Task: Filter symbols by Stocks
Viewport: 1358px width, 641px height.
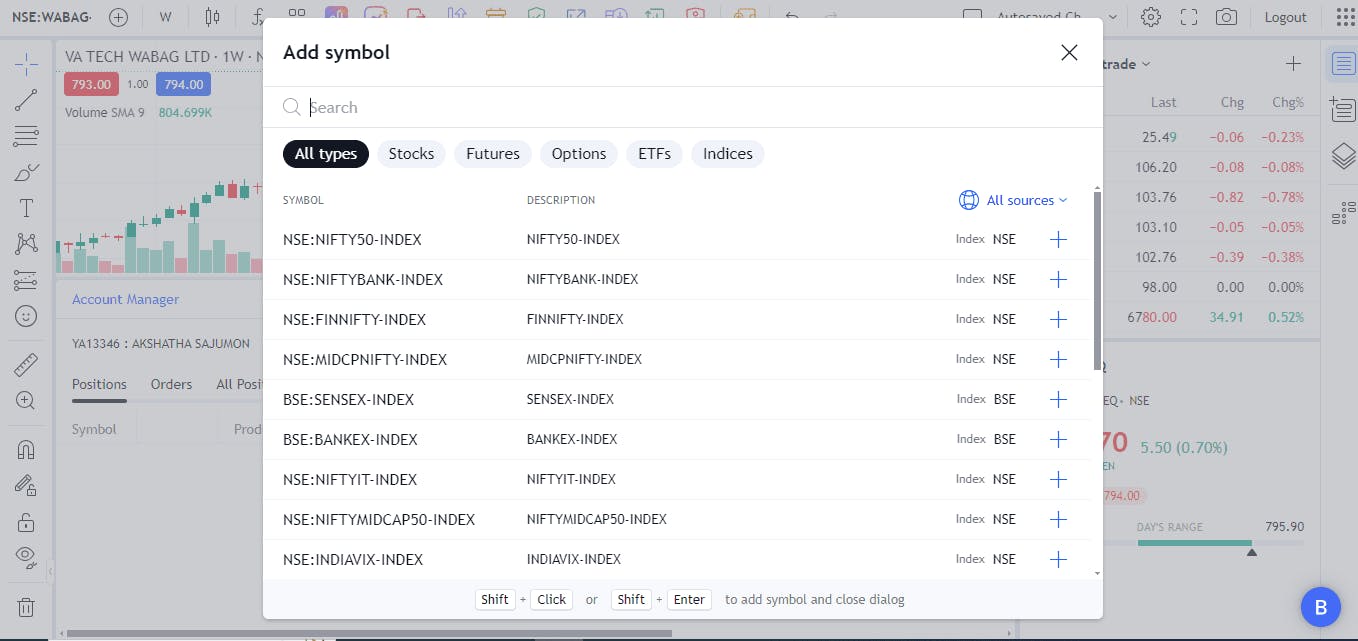Action: pyautogui.click(x=411, y=153)
